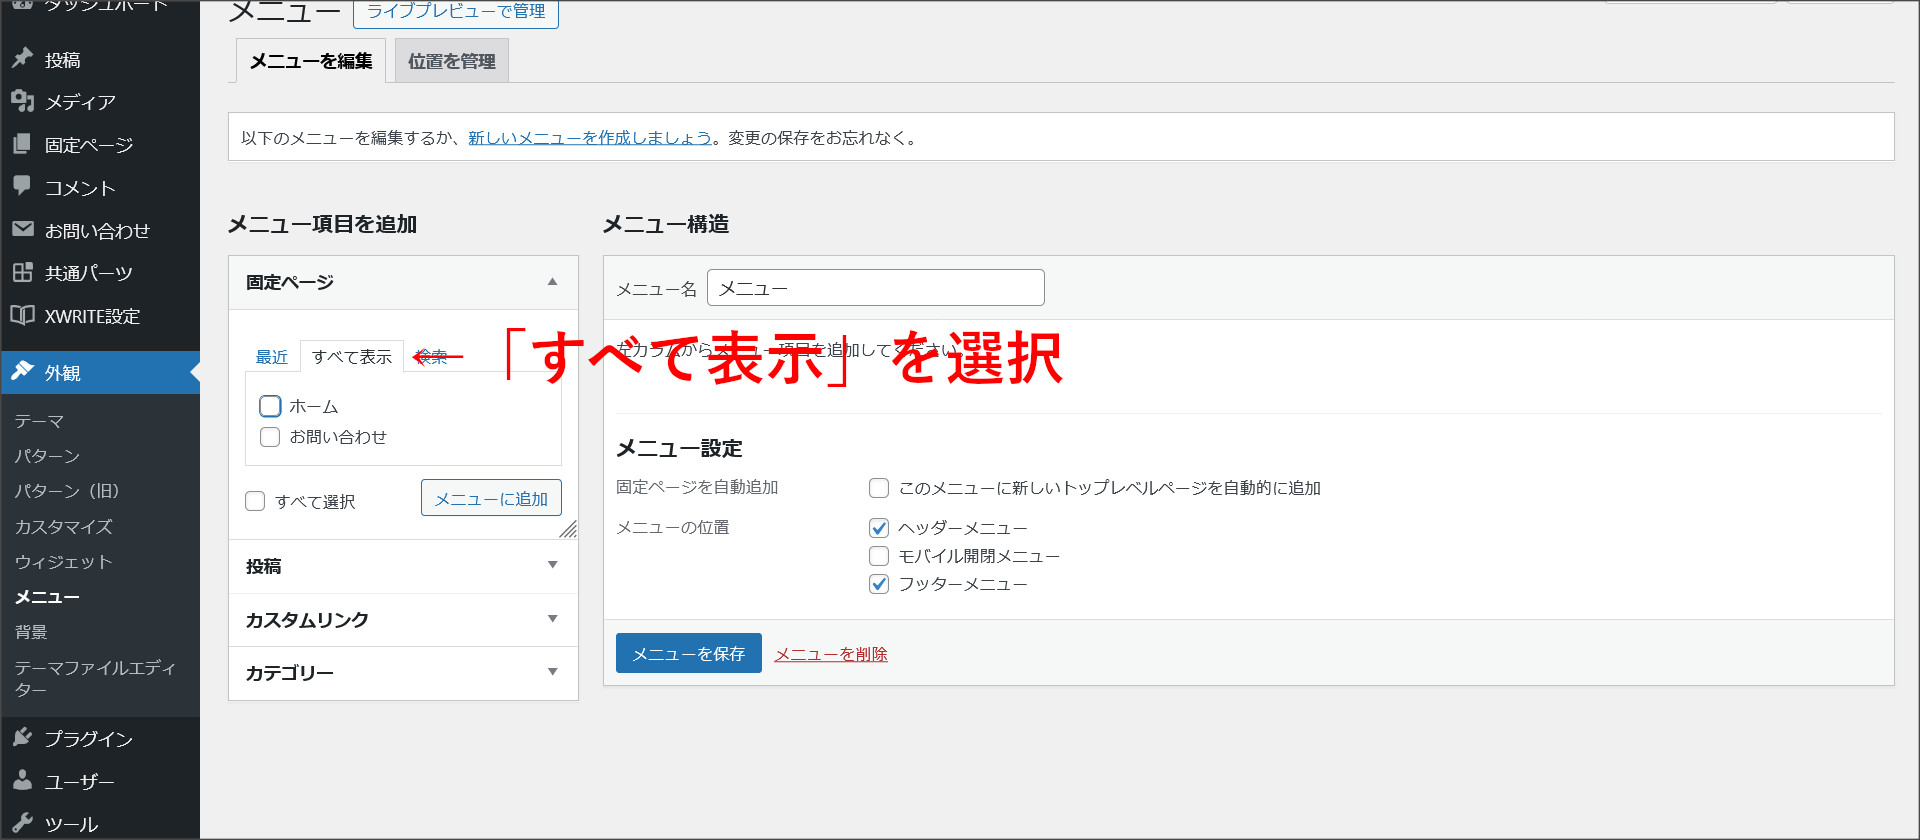The image size is (1920, 840).
Task: Expand the カスタムリンク accordion section
Action: (403, 620)
